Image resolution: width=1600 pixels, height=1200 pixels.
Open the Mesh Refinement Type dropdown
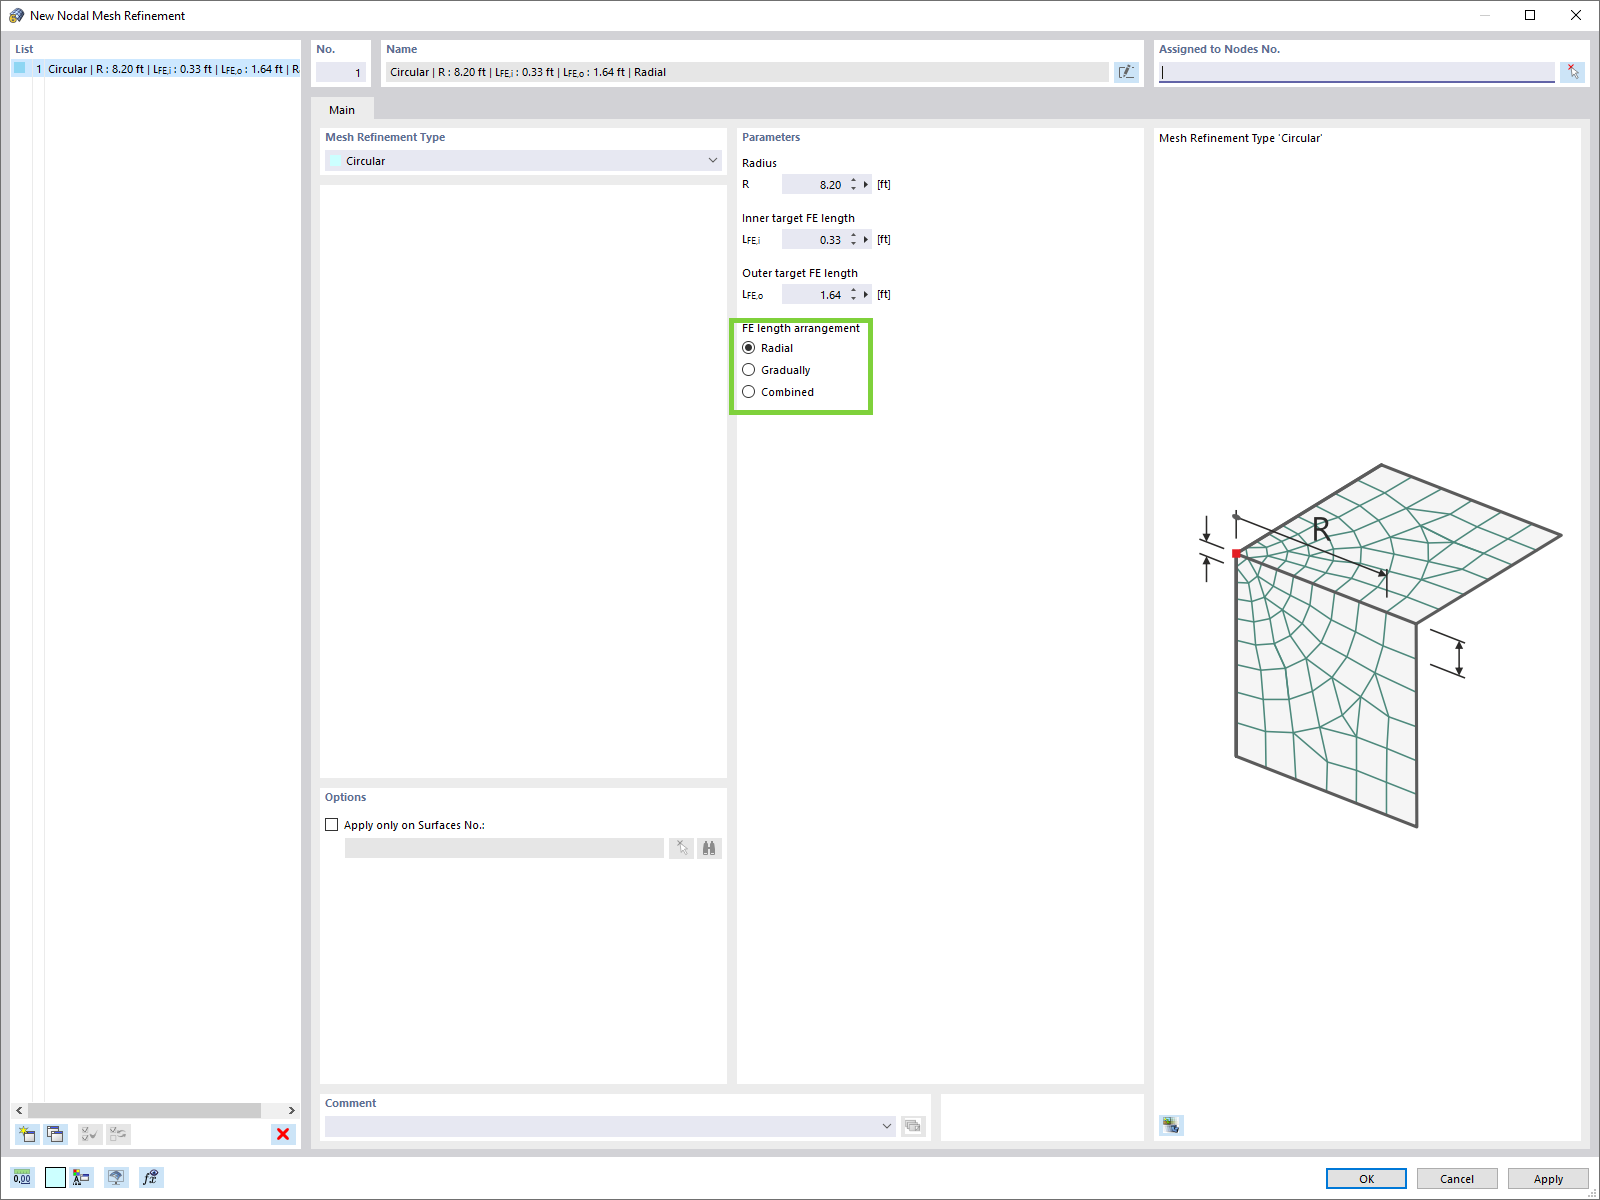coord(712,160)
